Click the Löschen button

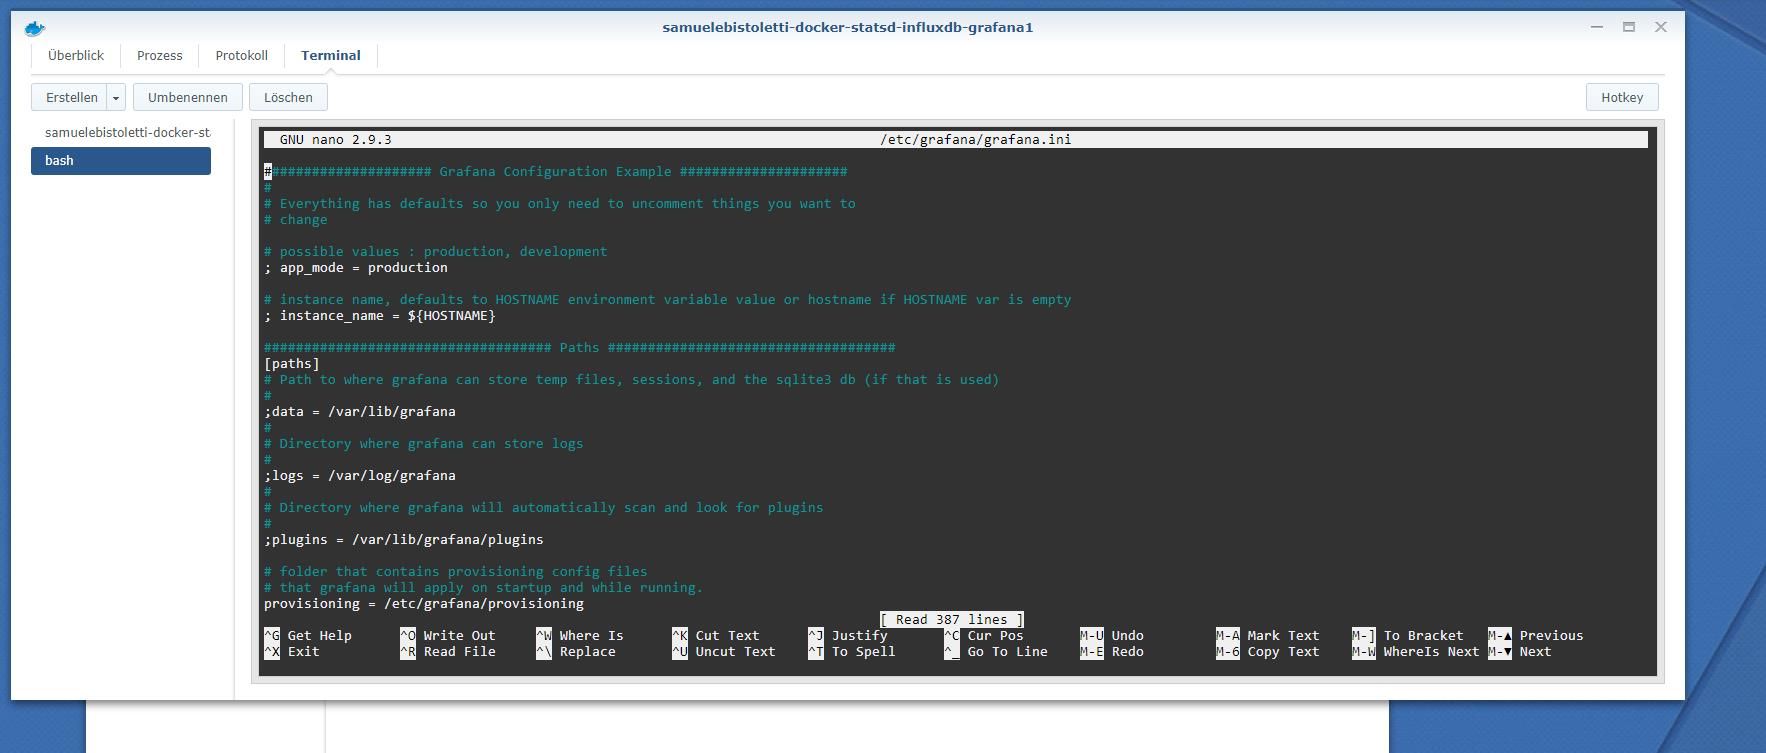coord(288,97)
